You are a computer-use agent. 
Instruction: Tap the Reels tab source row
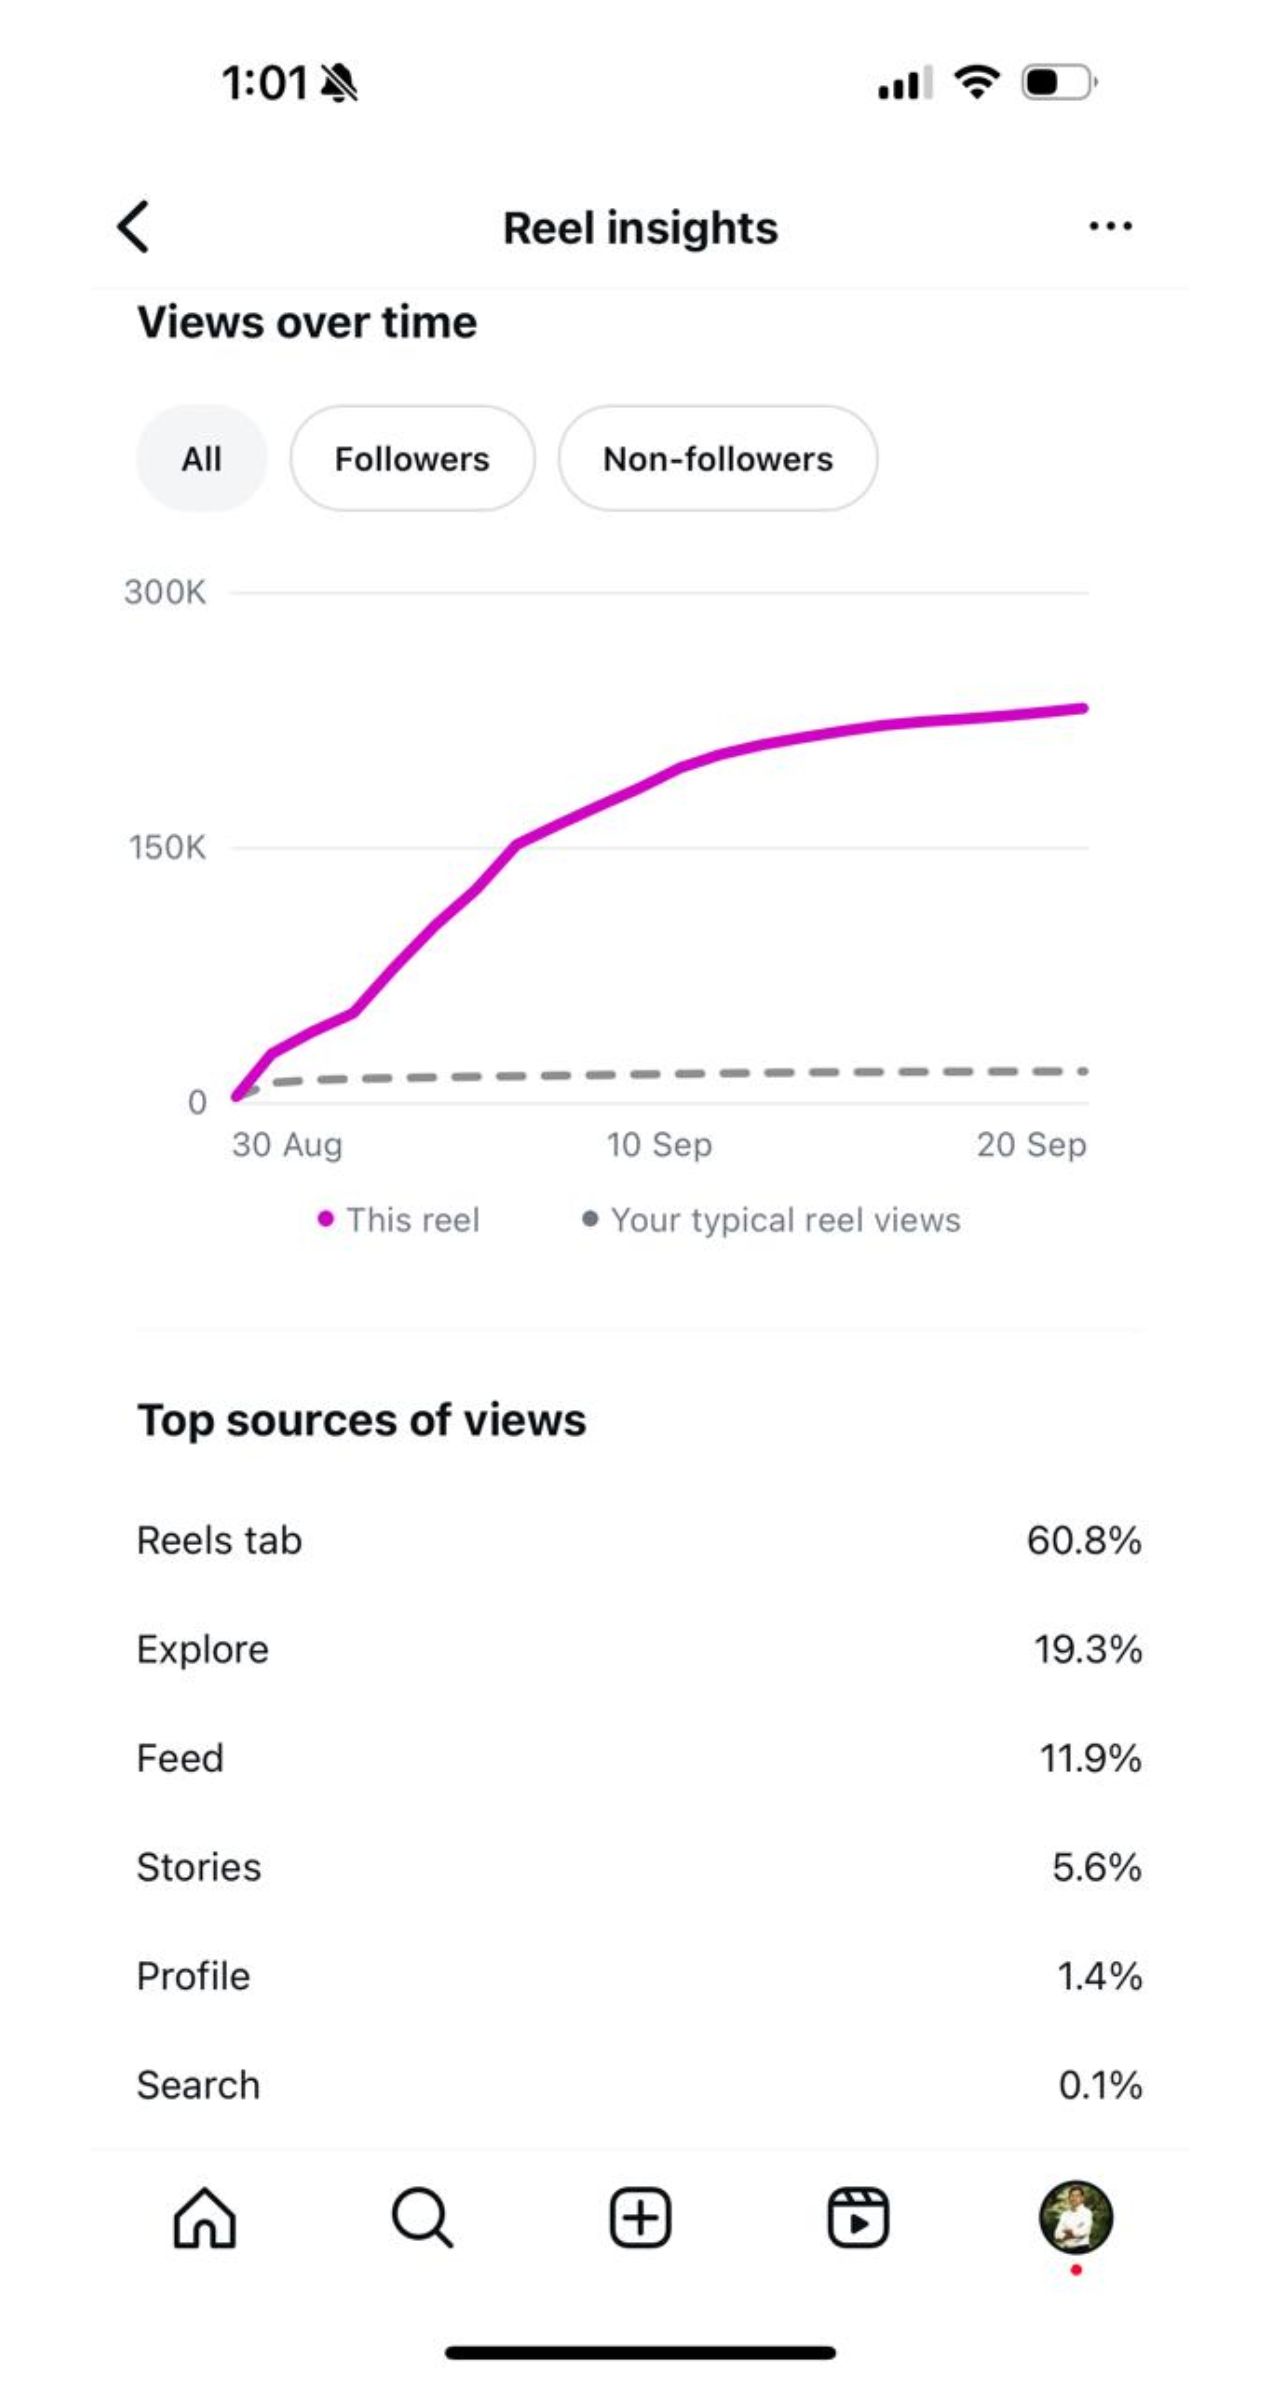click(x=638, y=1541)
